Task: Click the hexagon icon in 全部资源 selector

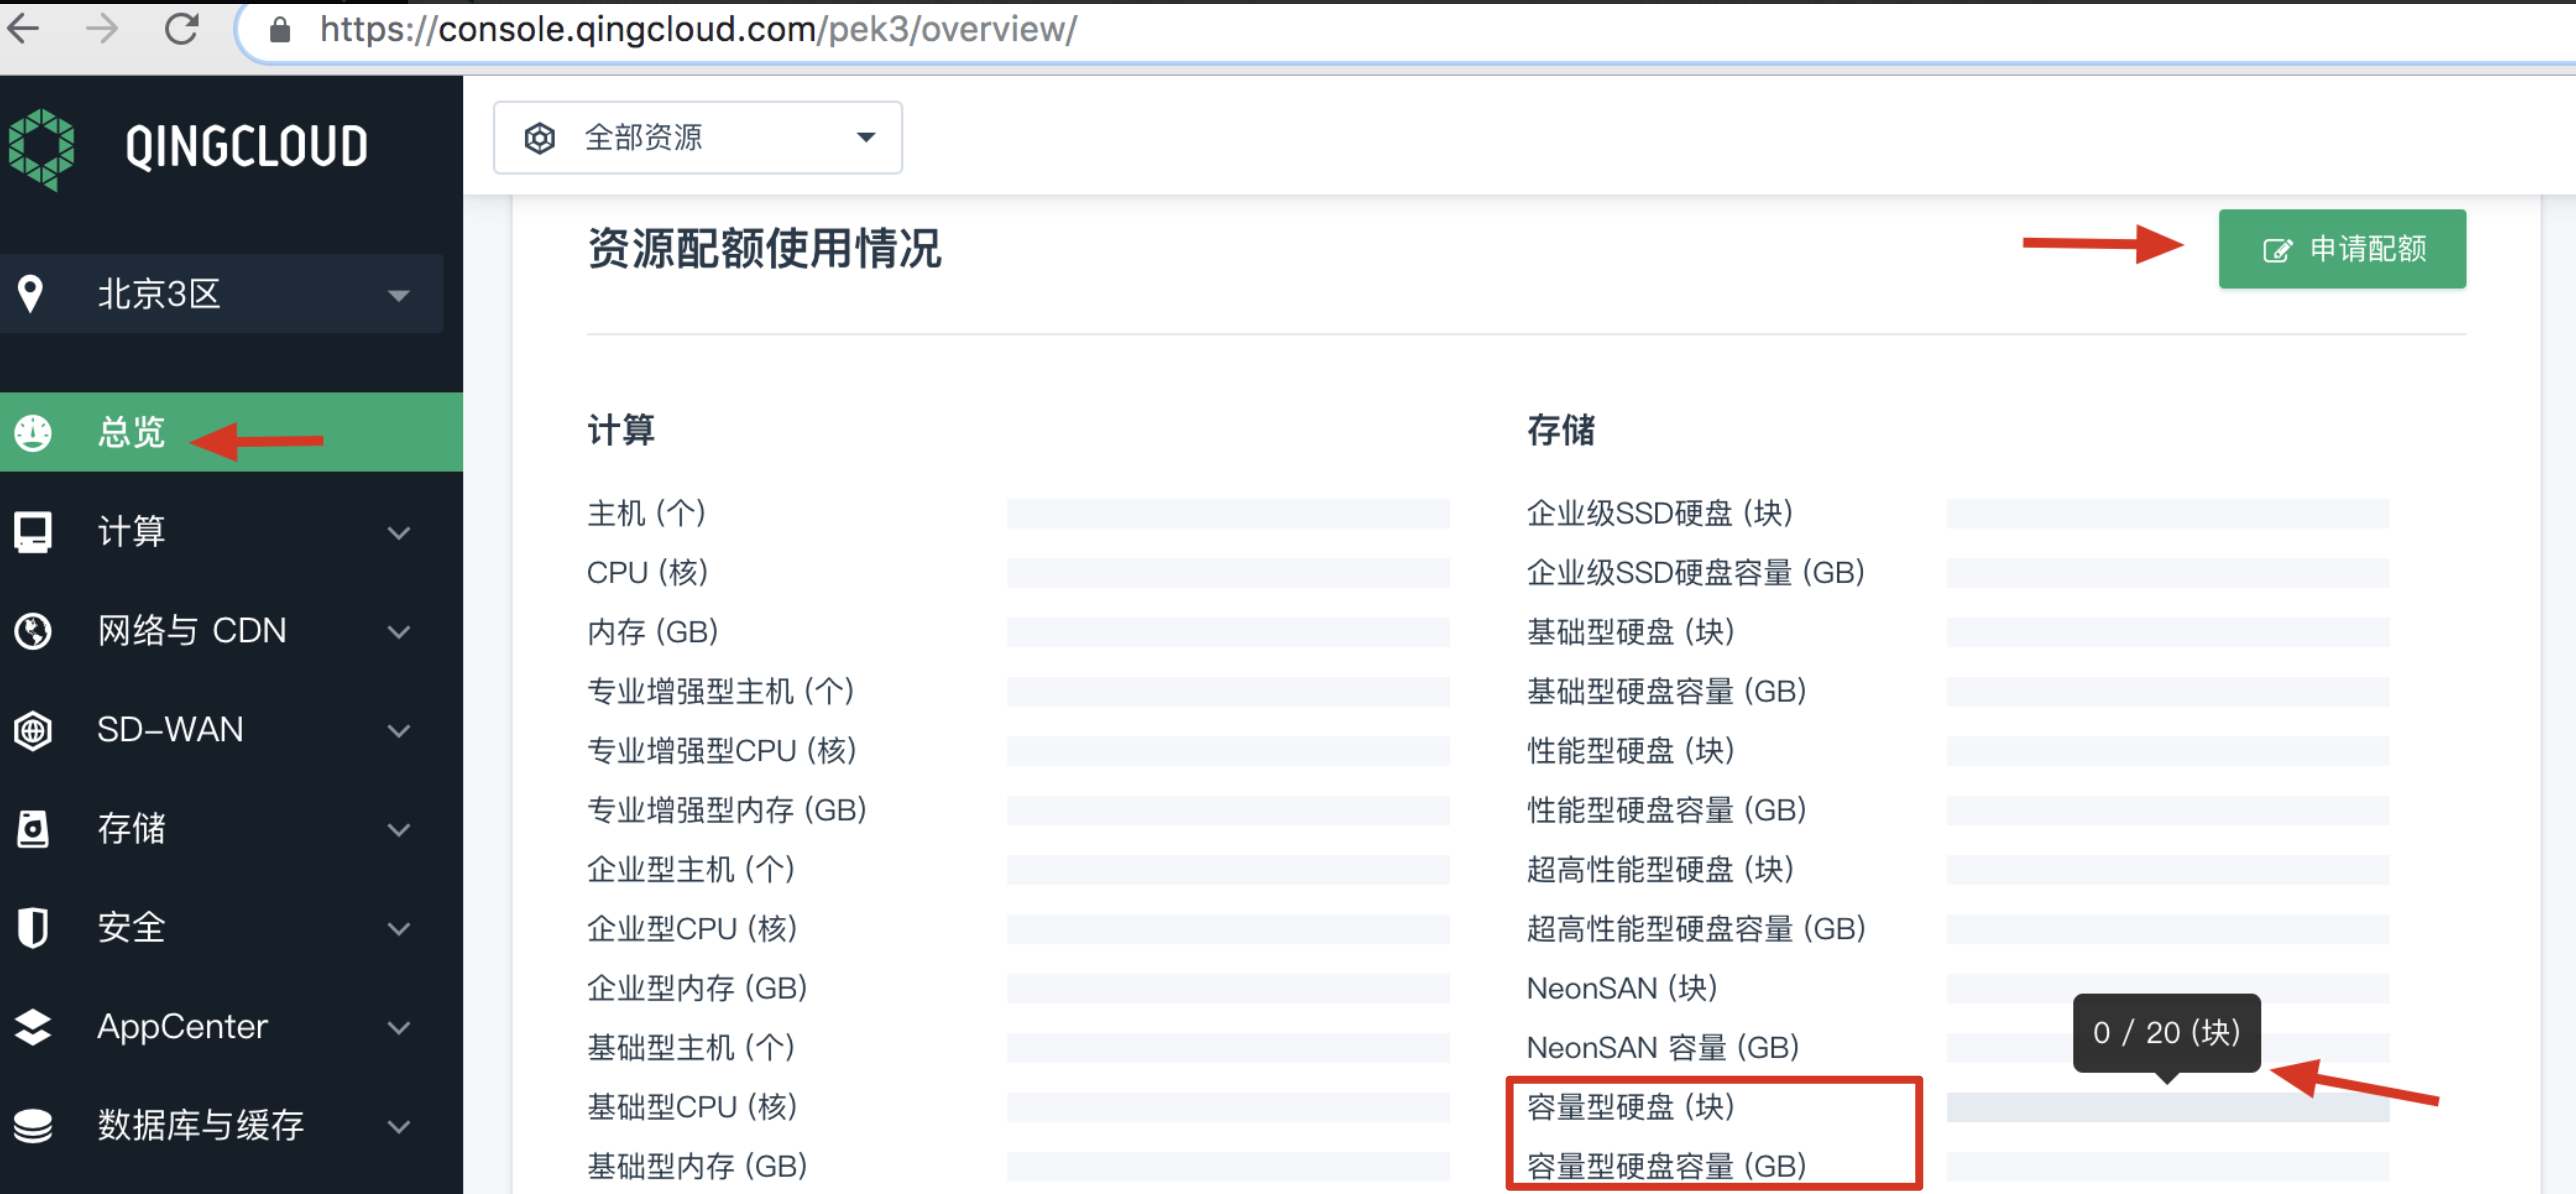Action: [540, 138]
